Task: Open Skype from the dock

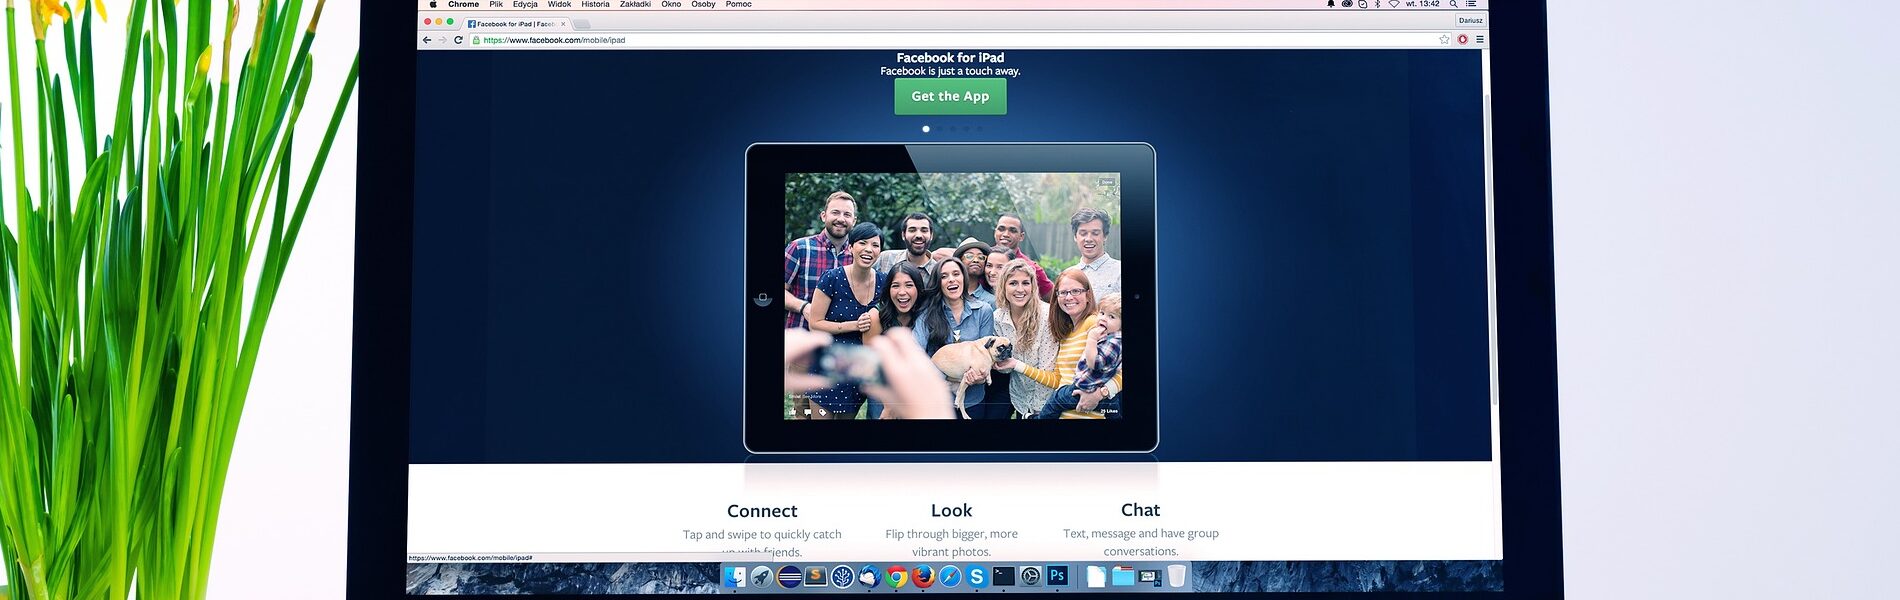Action: tap(977, 577)
